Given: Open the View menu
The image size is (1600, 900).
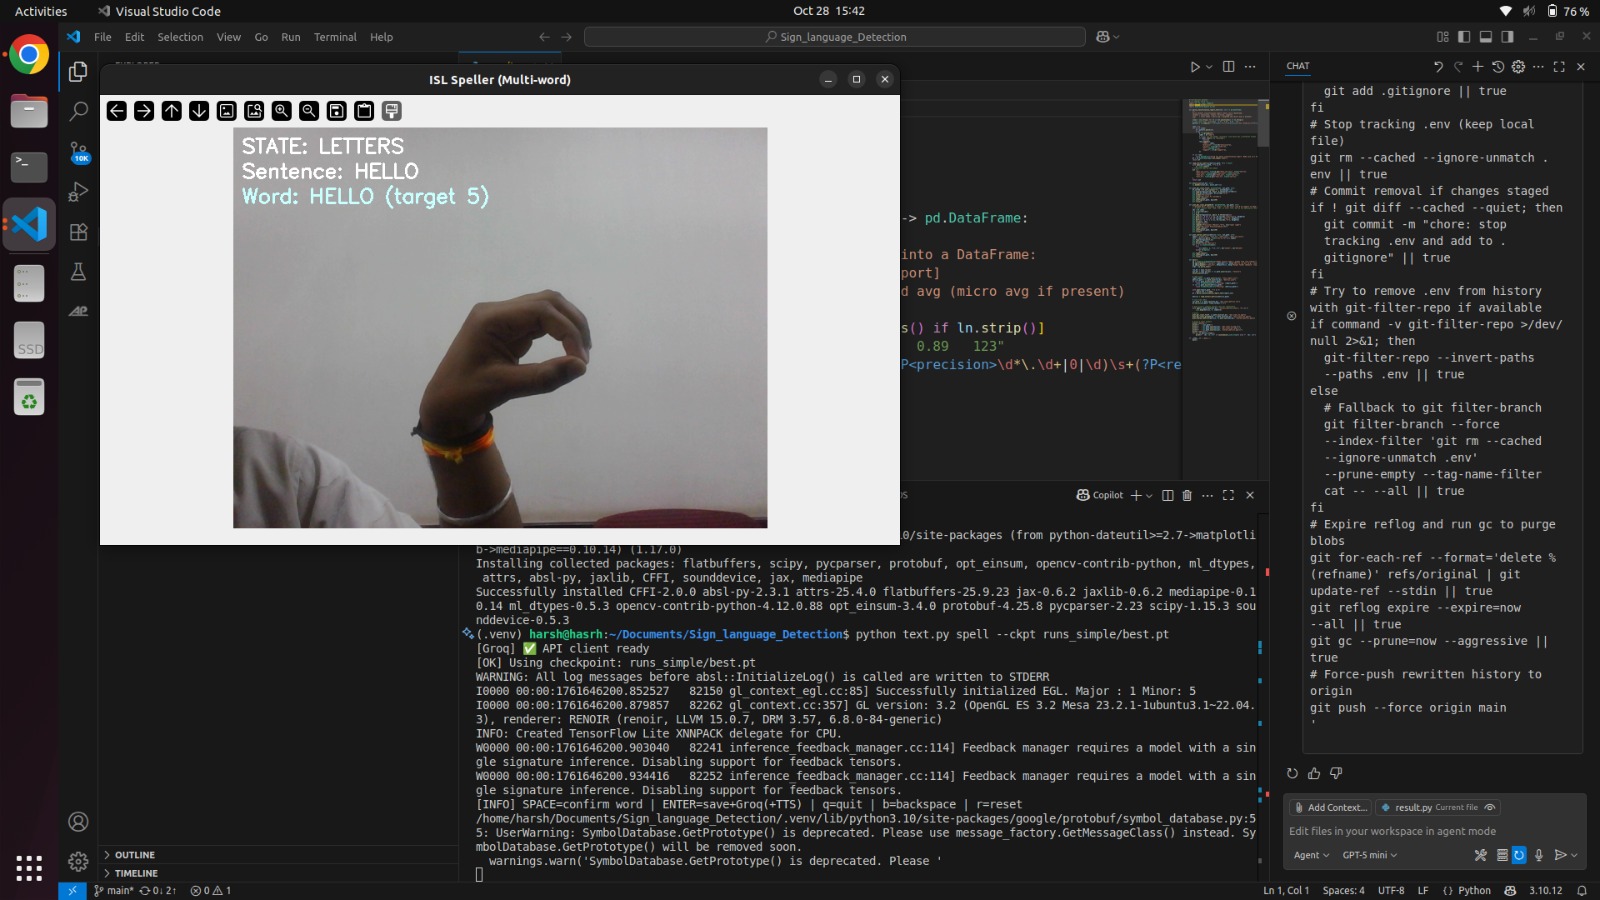Looking at the screenshot, I should coord(229,37).
